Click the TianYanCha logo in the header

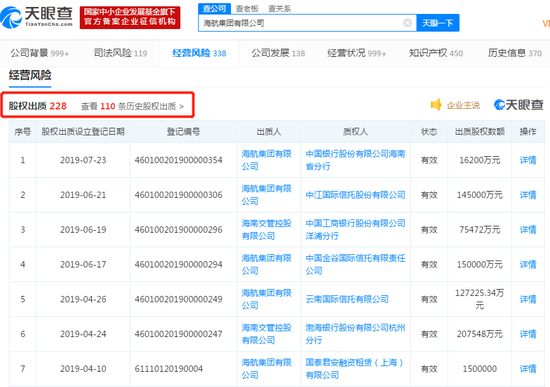[36, 17]
